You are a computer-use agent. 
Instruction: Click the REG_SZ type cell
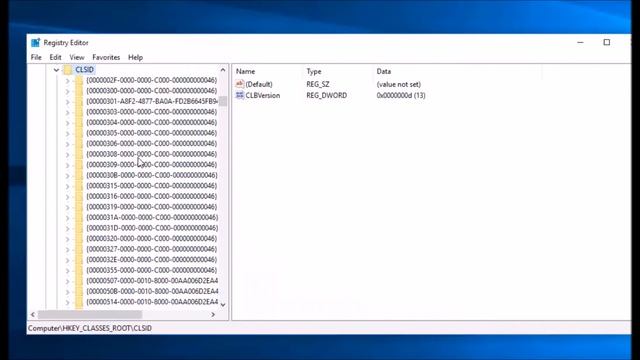pyautogui.click(x=318, y=84)
